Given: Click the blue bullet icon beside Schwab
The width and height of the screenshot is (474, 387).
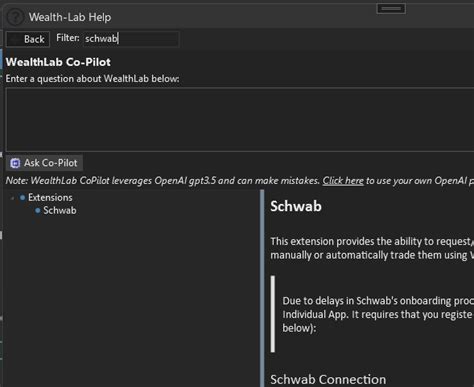Looking at the screenshot, I should (38, 211).
